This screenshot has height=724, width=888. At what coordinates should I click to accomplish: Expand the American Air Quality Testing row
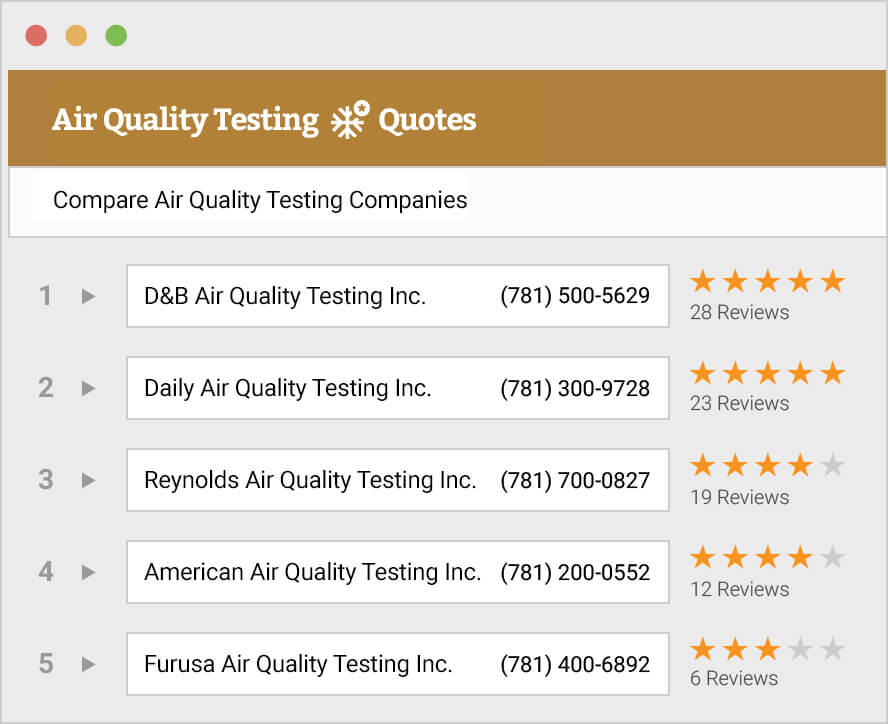(88, 572)
